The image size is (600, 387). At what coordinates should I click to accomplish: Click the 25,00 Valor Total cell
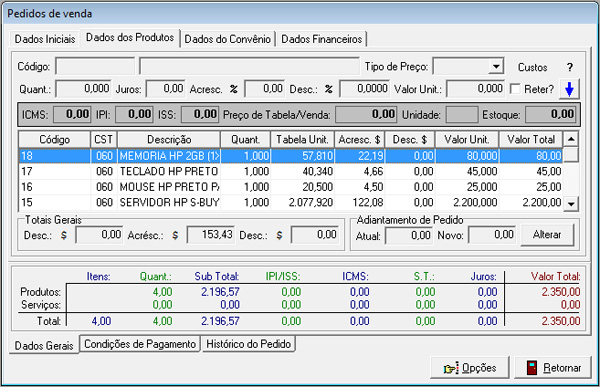point(531,187)
